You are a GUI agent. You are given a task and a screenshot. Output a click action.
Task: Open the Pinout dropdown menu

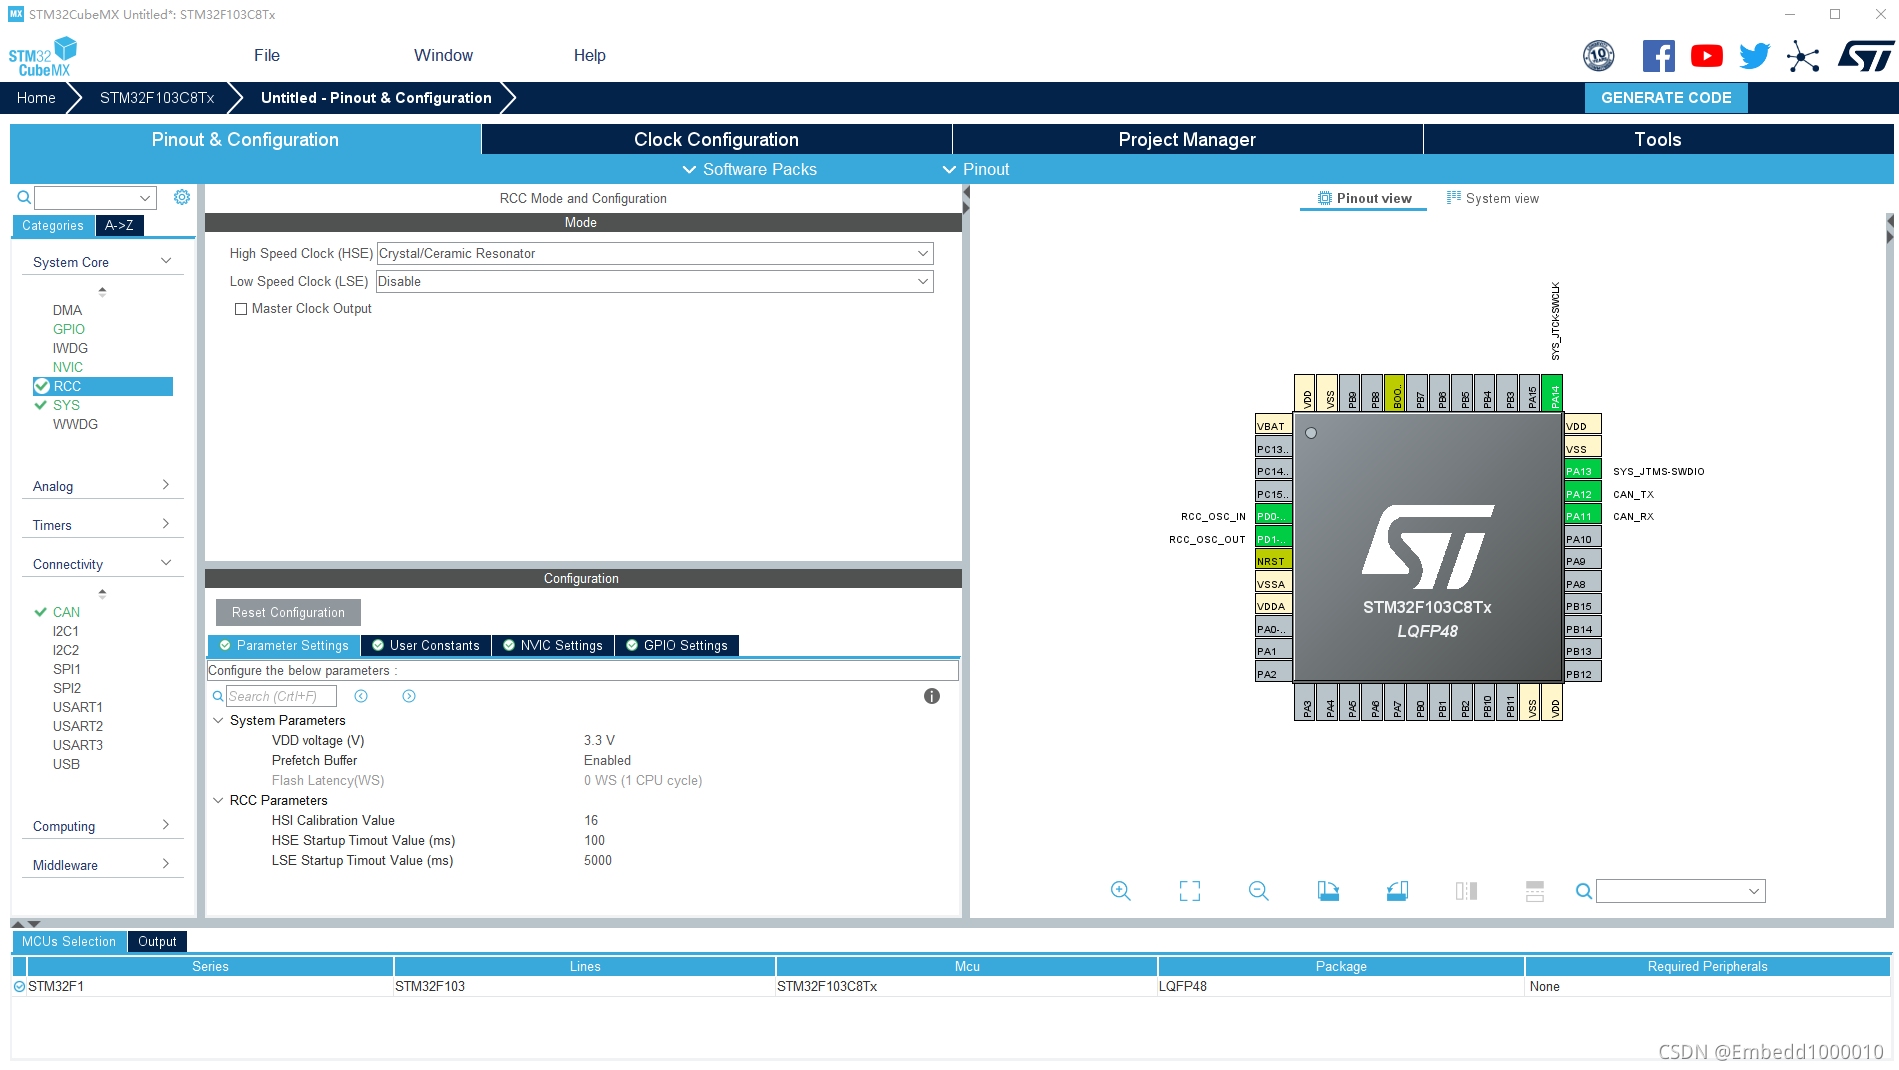[976, 169]
